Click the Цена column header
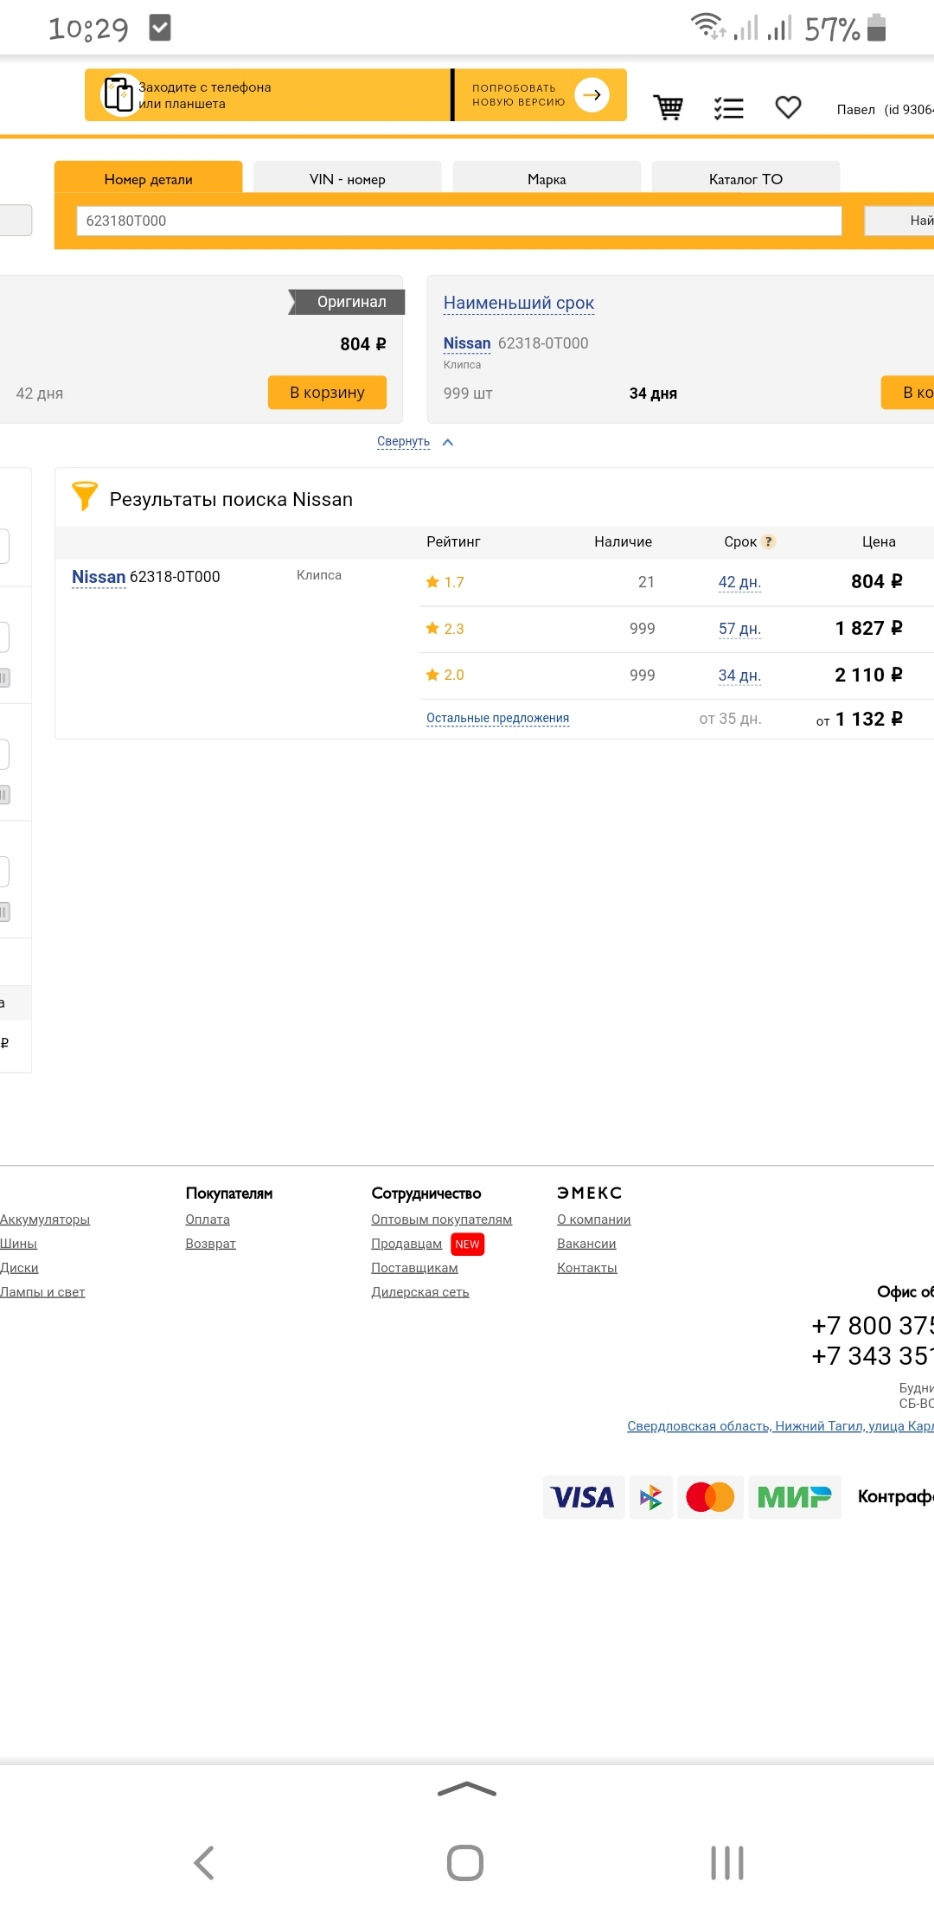 (879, 542)
